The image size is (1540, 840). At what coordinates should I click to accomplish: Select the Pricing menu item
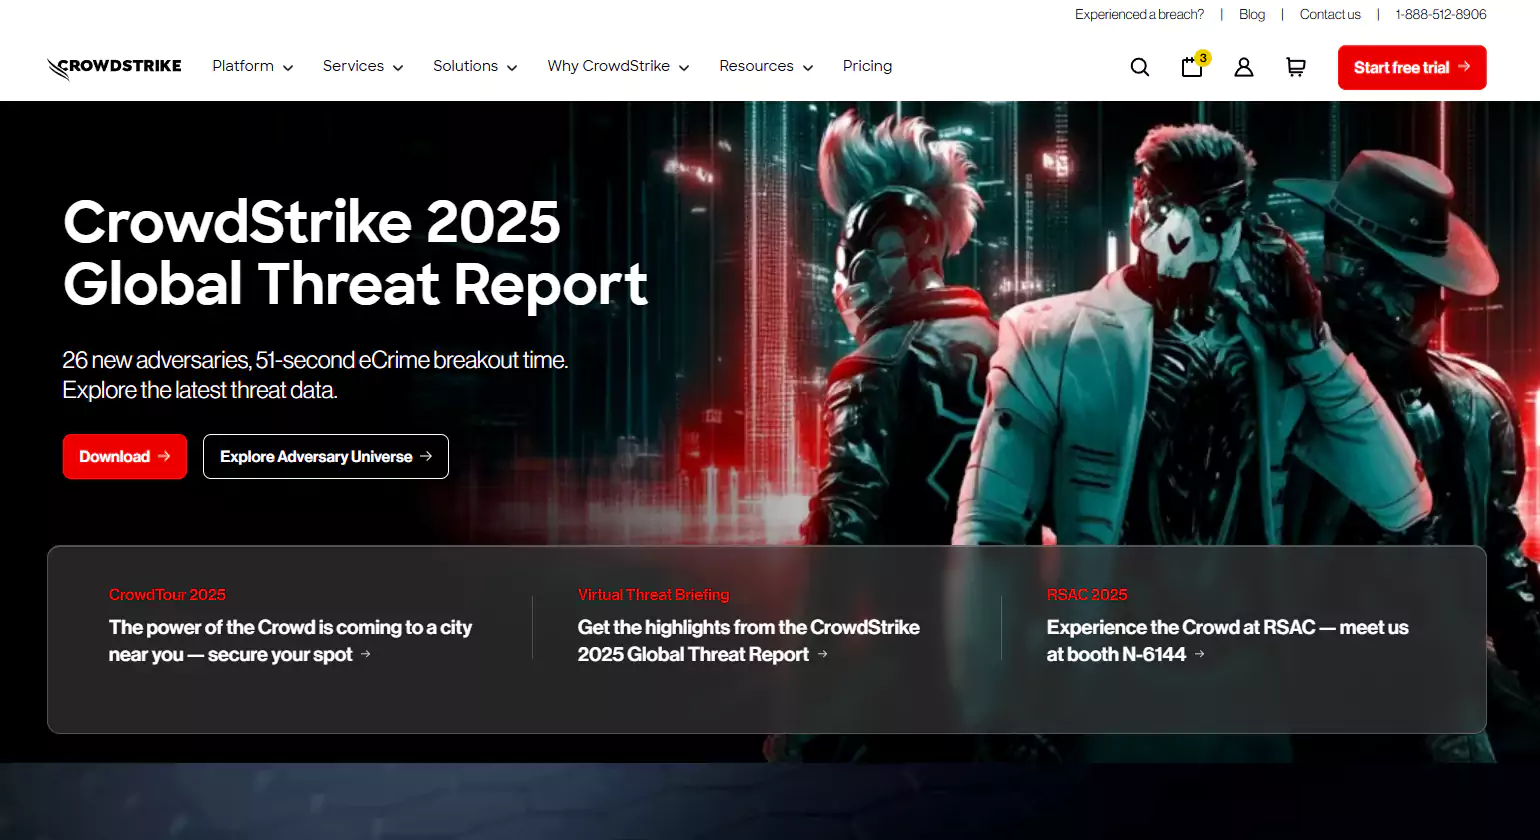coord(867,66)
